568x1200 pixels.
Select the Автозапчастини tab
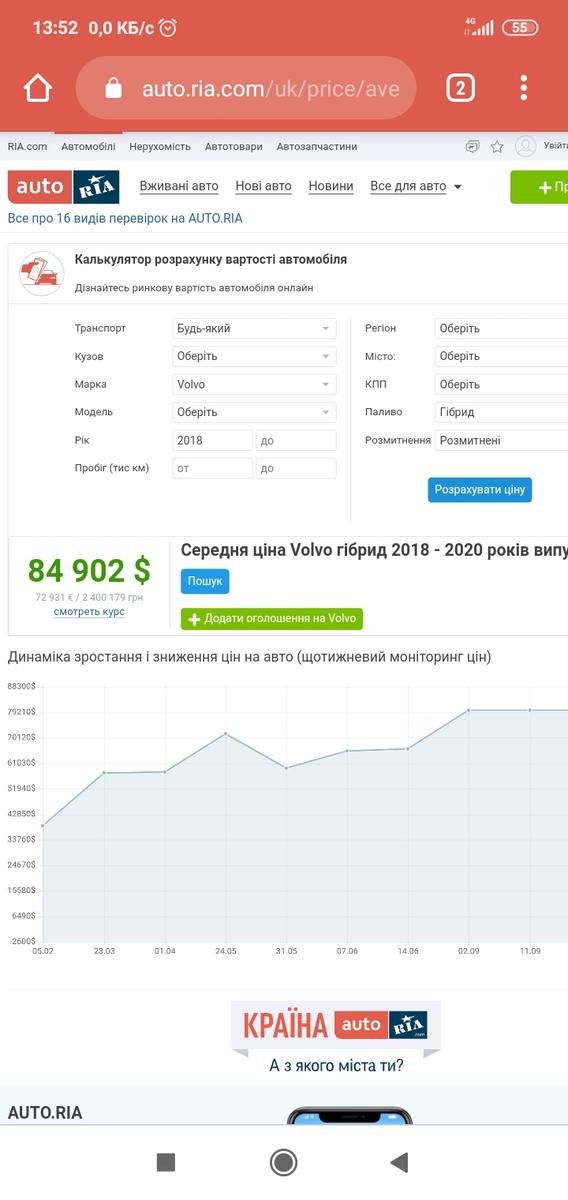317,146
